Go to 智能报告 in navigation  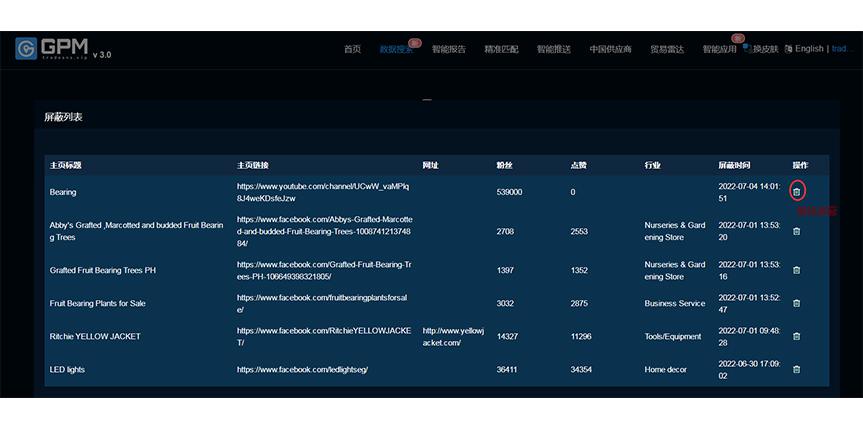(449, 49)
